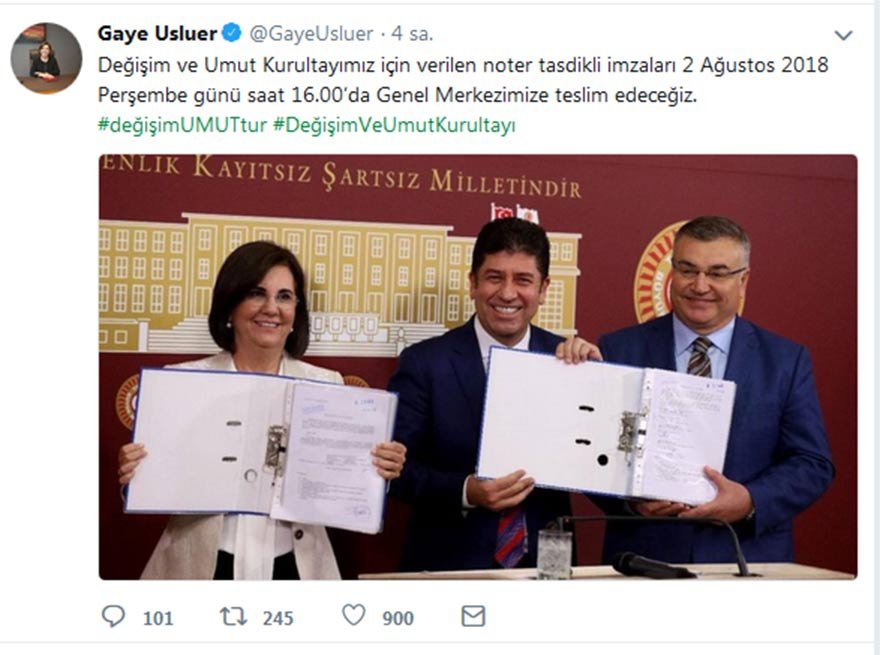Click the 4 sa. timestamp

coord(412,34)
